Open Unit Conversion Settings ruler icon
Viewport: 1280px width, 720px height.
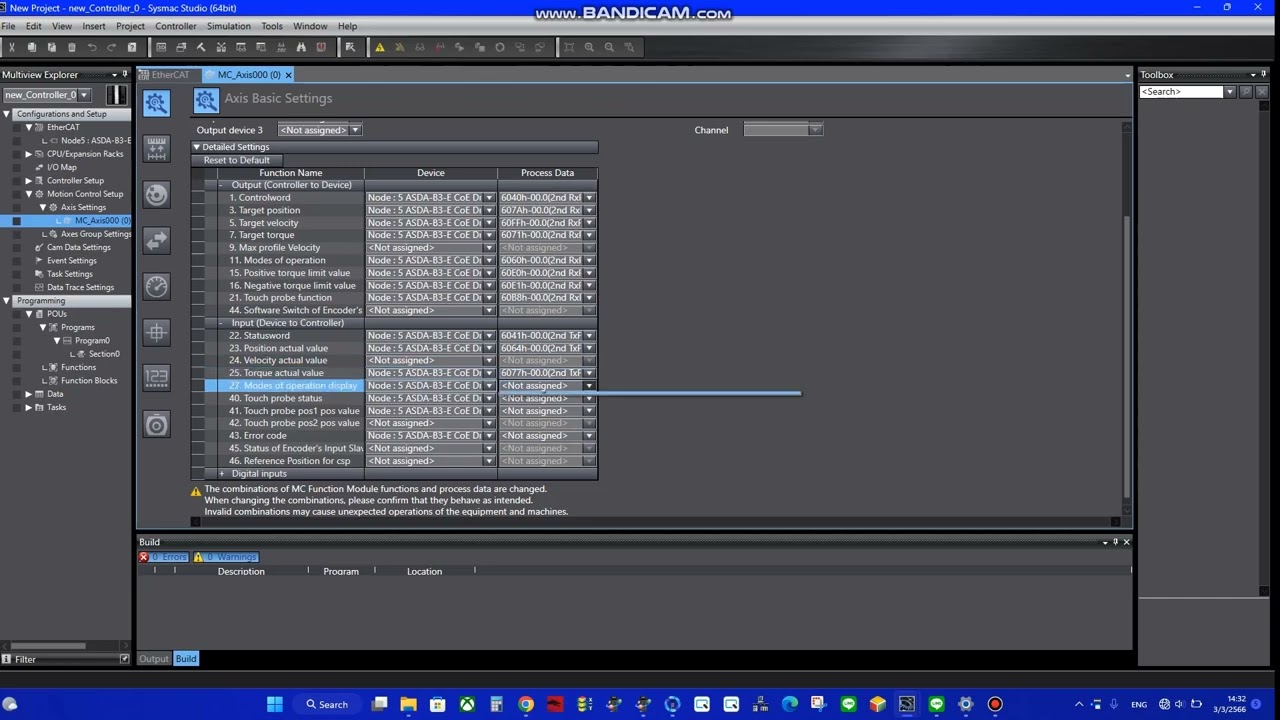156,148
